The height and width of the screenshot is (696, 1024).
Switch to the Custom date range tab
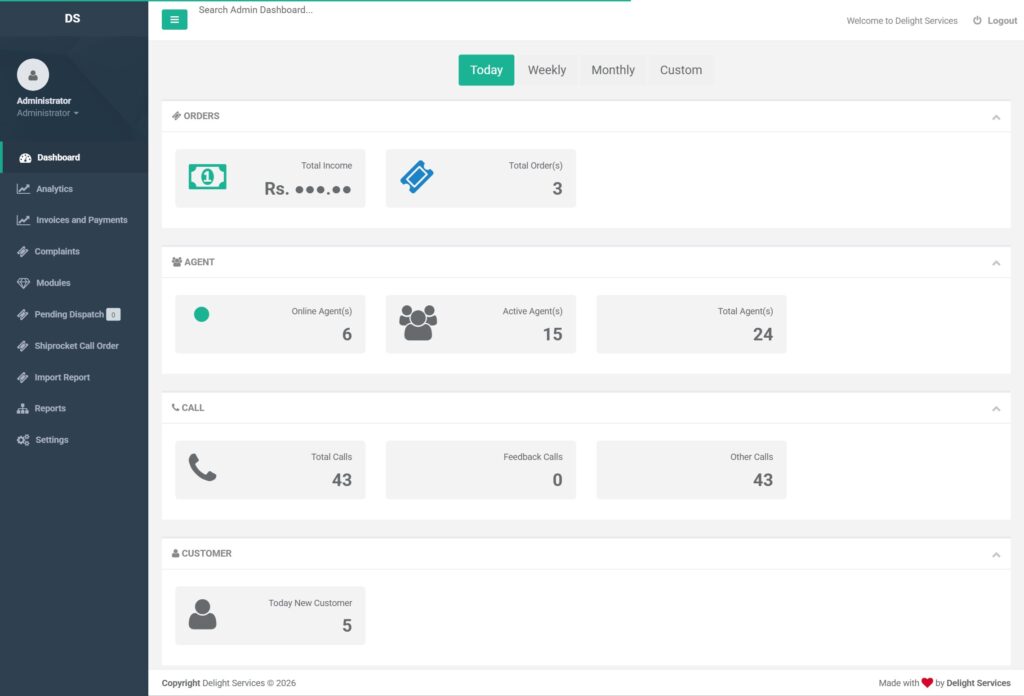(680, 70)
